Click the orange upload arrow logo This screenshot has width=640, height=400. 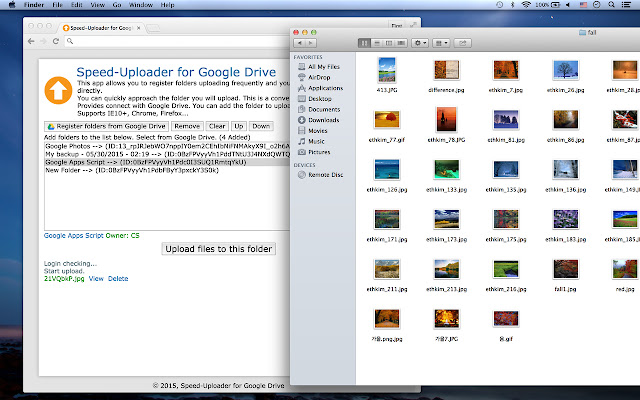coord(57,92)
